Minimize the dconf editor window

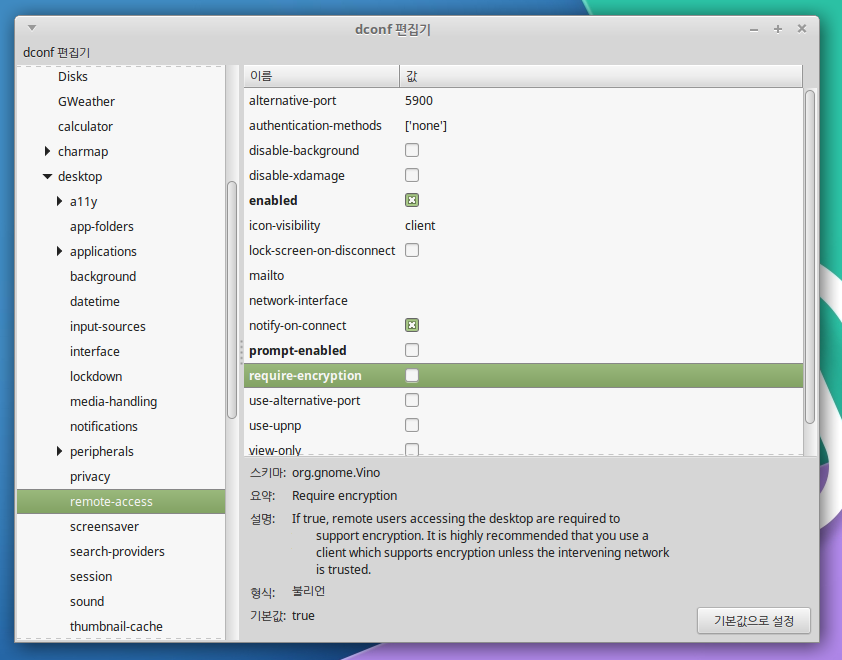(x=755, y=29)
